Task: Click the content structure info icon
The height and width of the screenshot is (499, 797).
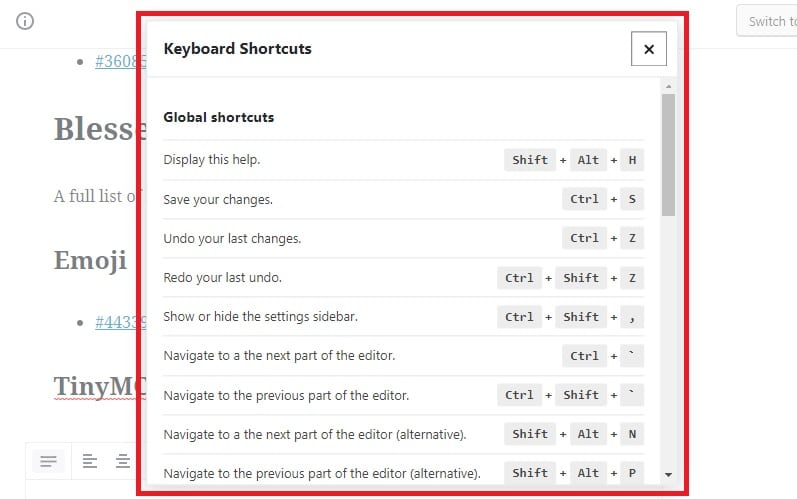Action: [x=25, y=21]
